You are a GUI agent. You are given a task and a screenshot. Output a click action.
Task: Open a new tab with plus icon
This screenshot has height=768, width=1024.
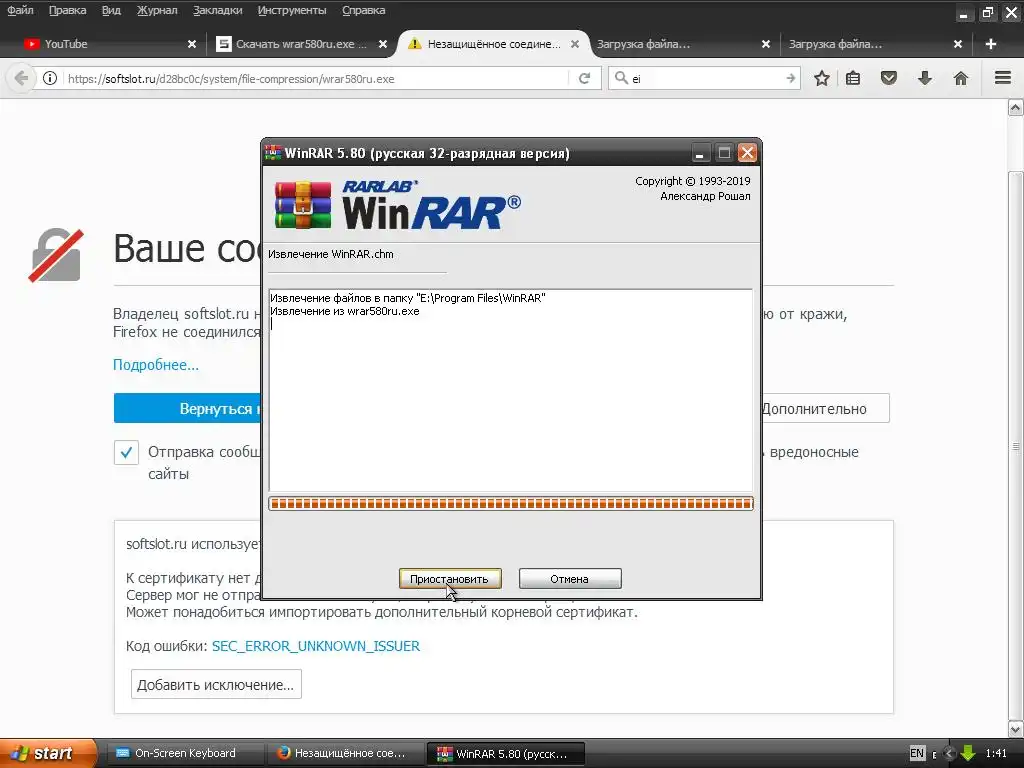991,44
